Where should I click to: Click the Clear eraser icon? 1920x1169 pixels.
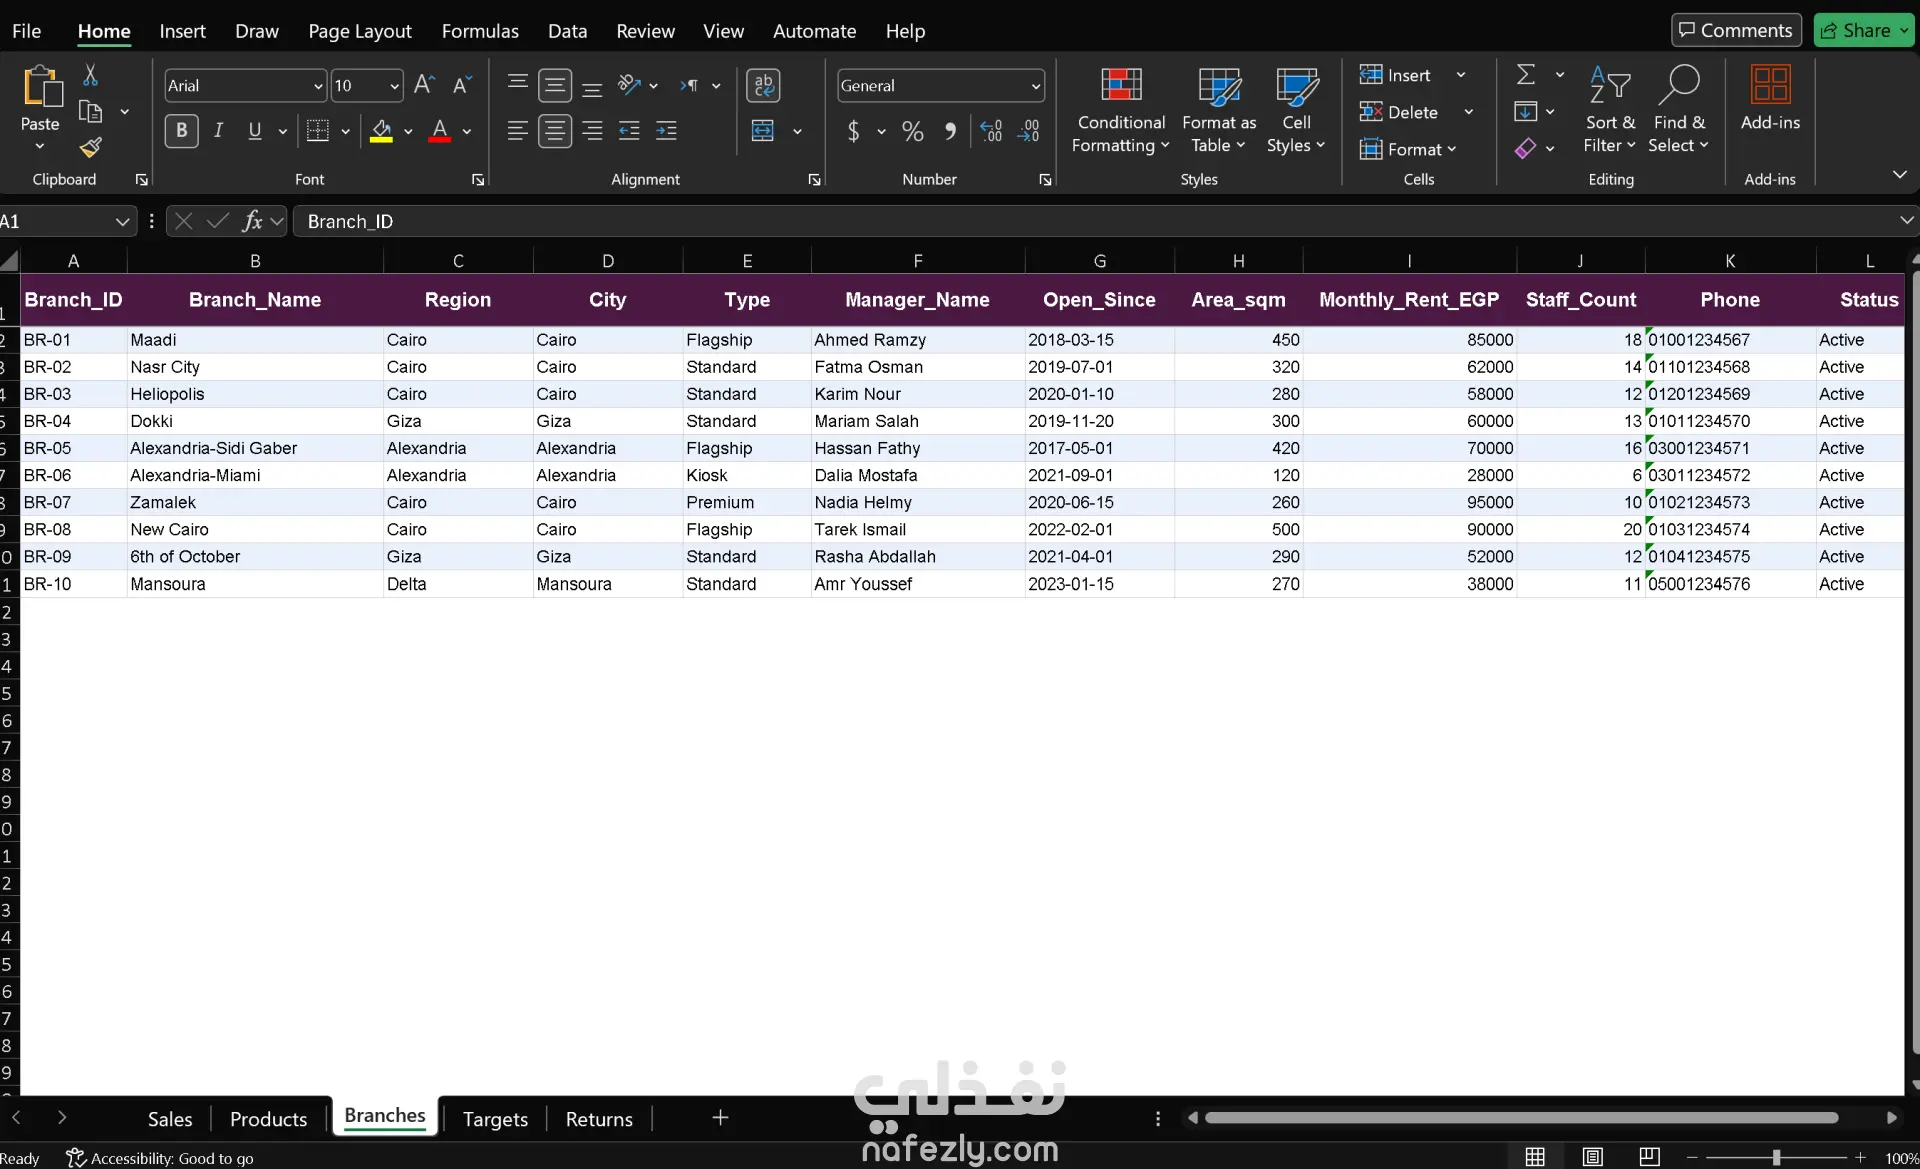(x=1526, y=148)
